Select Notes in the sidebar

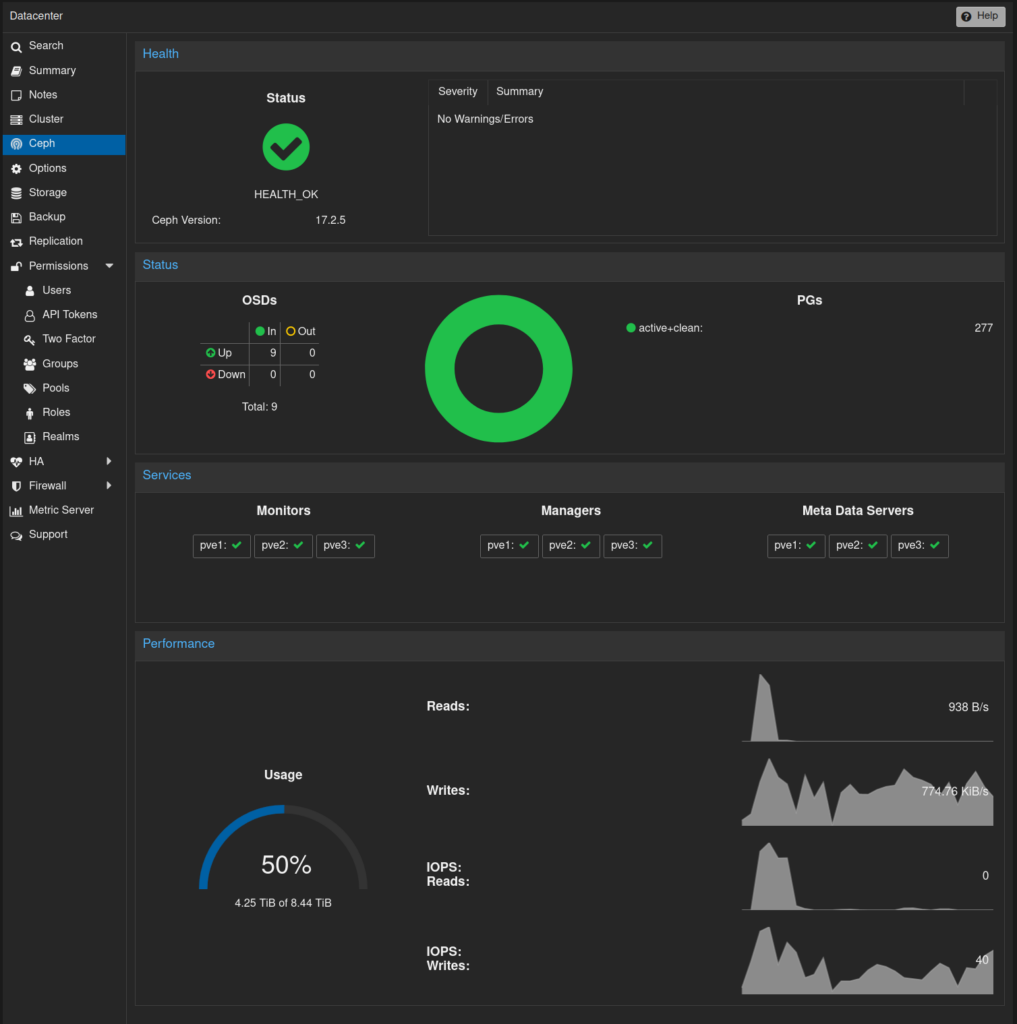coord(64,95)
